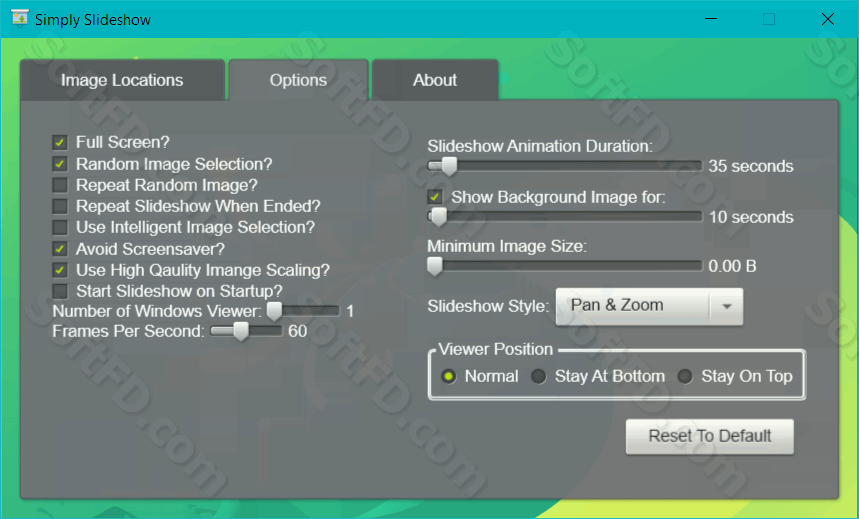Choose Stay At Bottom viewer position
This screenshot has height=519, width=859.
point(539,377)
